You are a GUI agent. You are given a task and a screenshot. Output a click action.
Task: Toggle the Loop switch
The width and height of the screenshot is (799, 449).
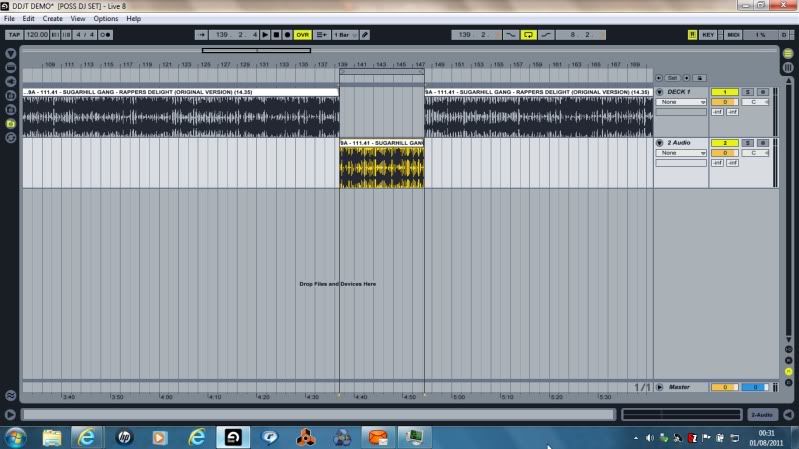pos(529,34)
